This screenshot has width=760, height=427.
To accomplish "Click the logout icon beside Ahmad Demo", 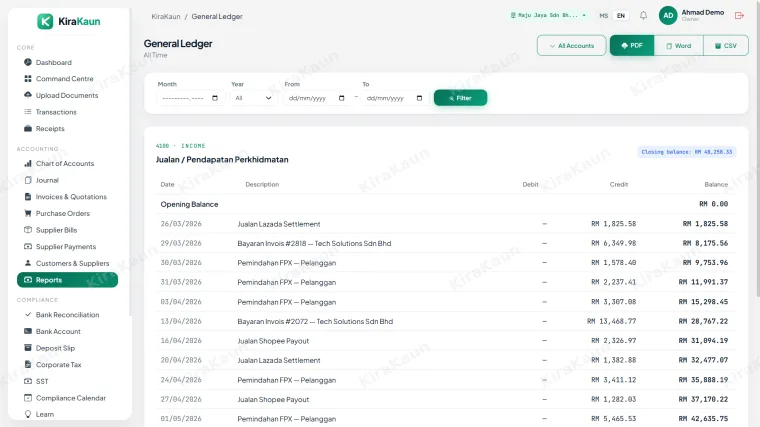I will pos(739,16).
